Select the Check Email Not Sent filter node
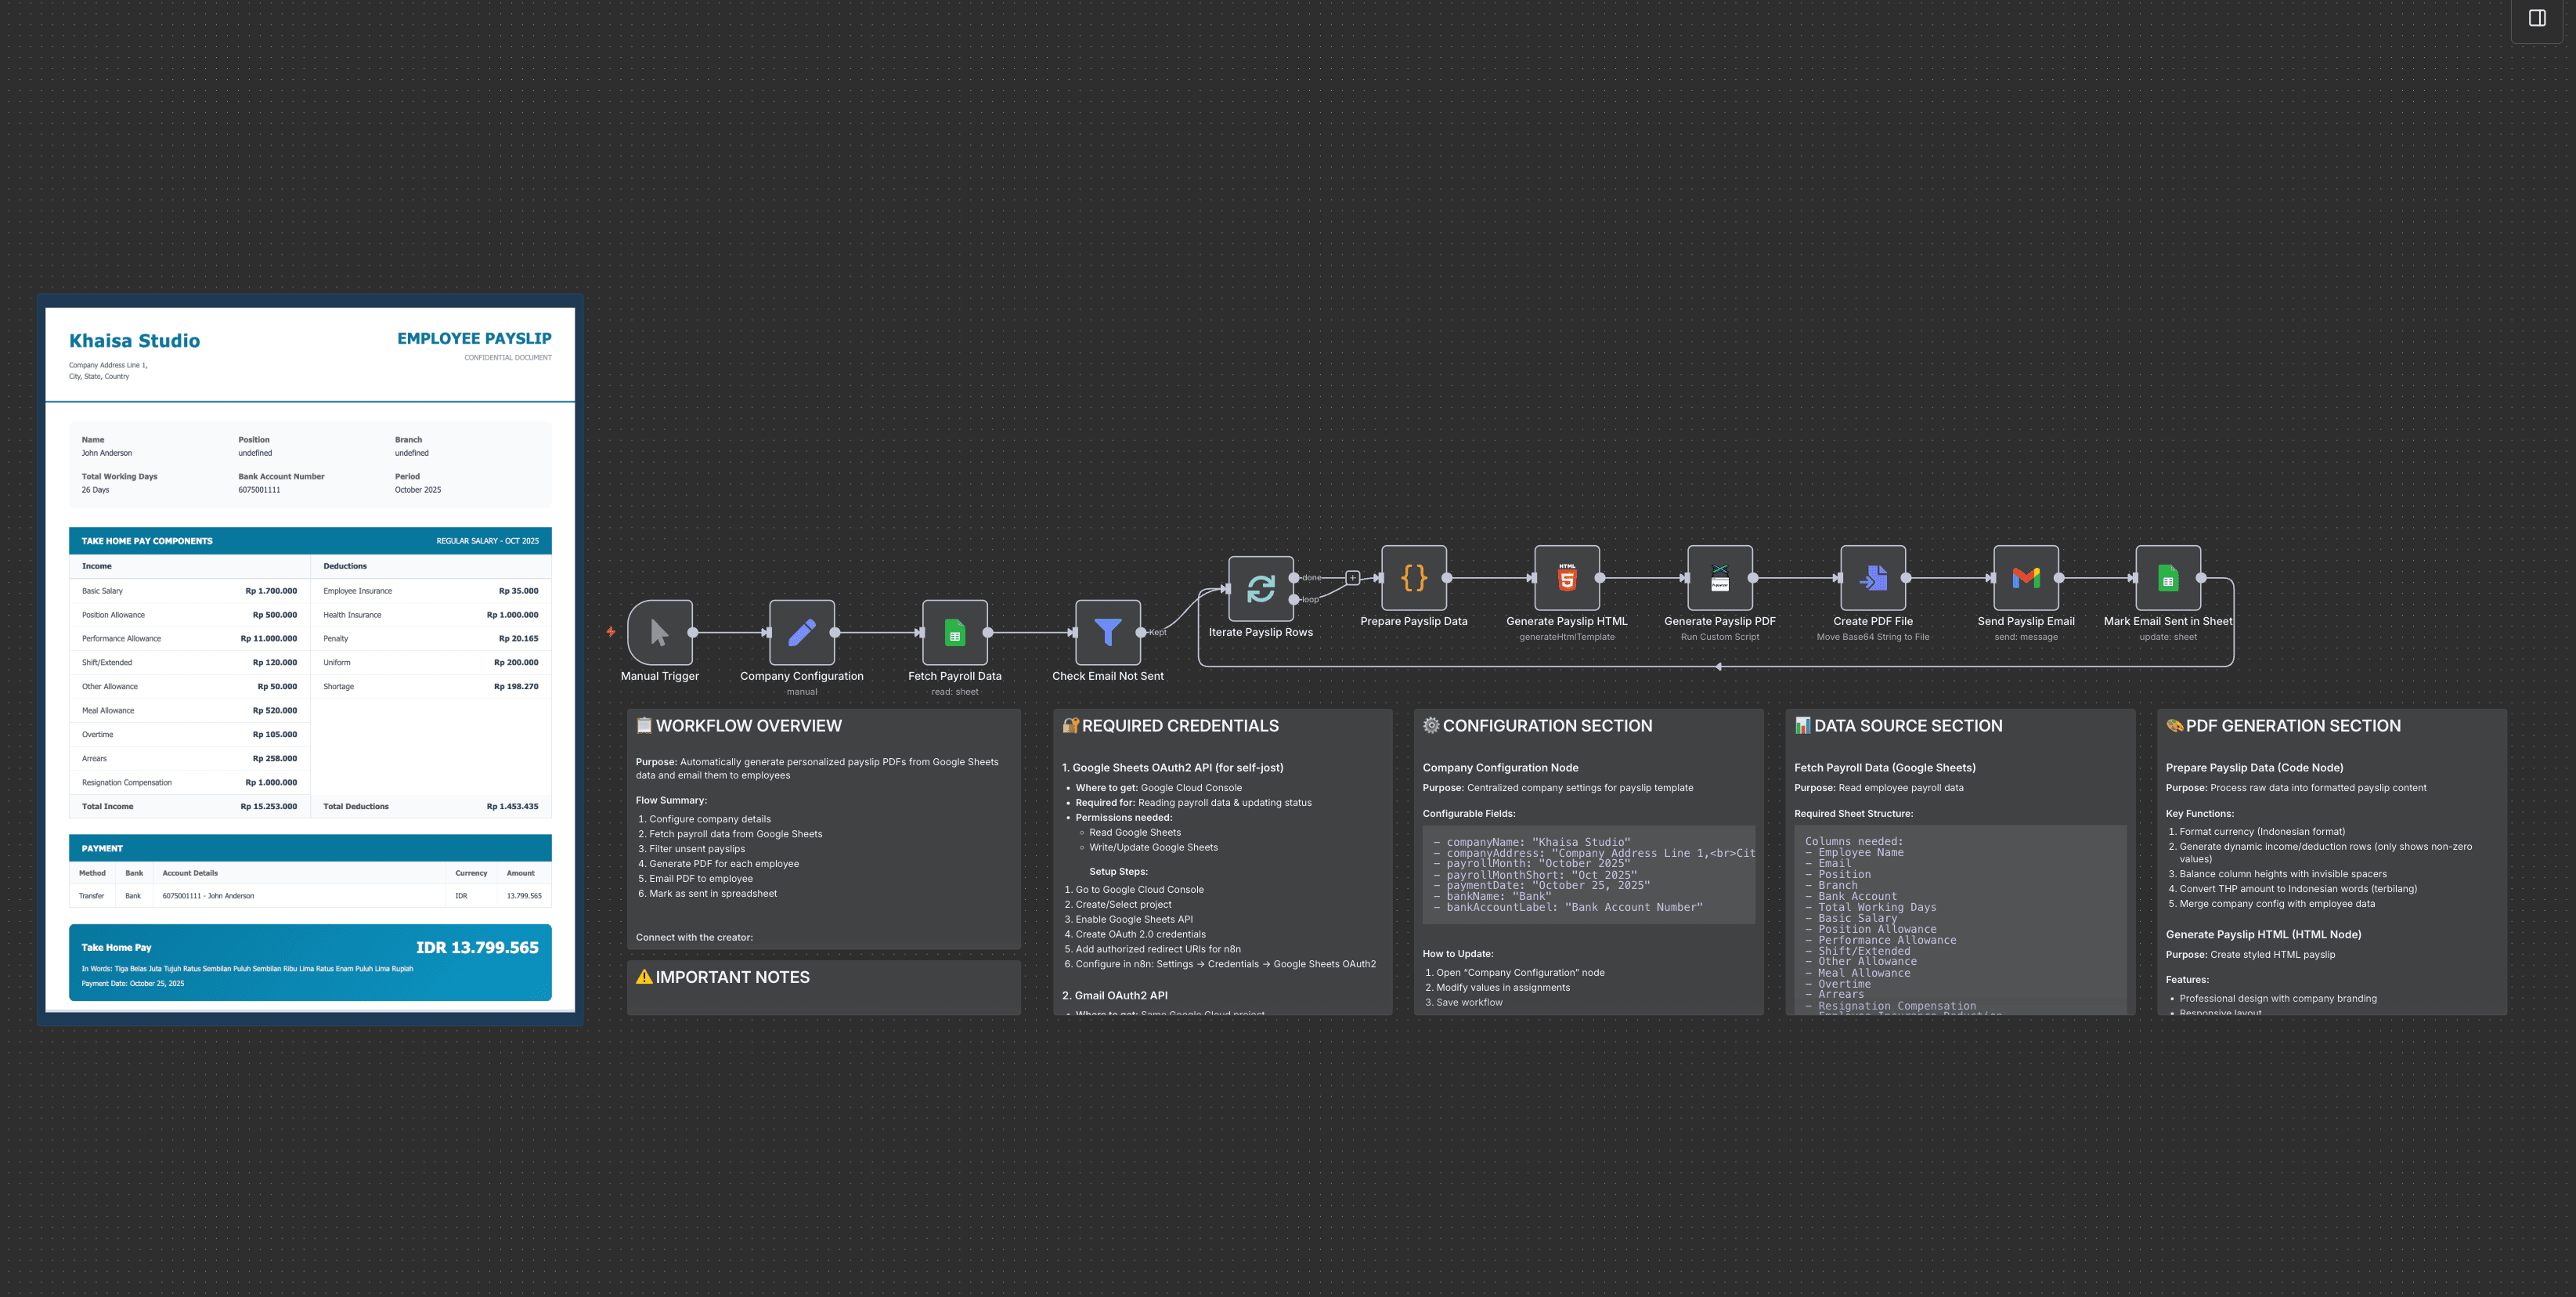This screenshot has width=2576, height=1297. tap(1107, 632)
